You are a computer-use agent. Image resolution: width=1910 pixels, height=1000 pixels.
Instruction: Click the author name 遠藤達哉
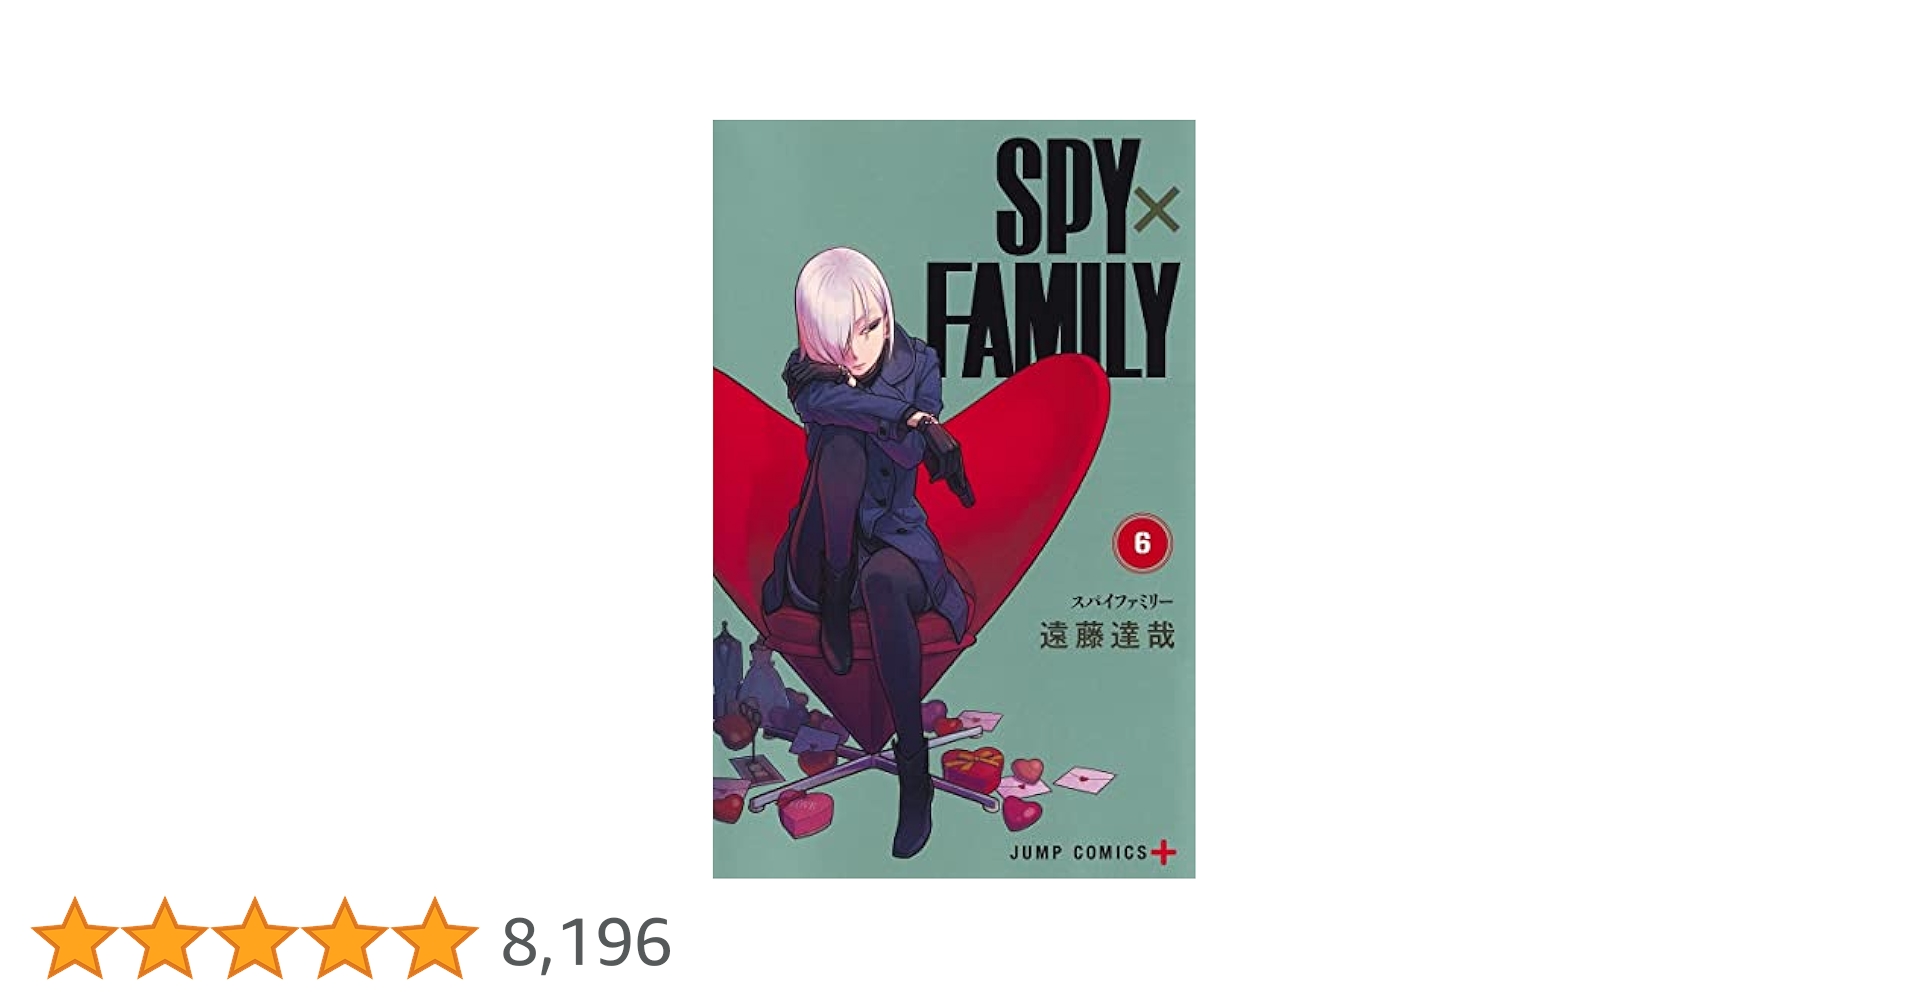click(x=1107, y=636)
